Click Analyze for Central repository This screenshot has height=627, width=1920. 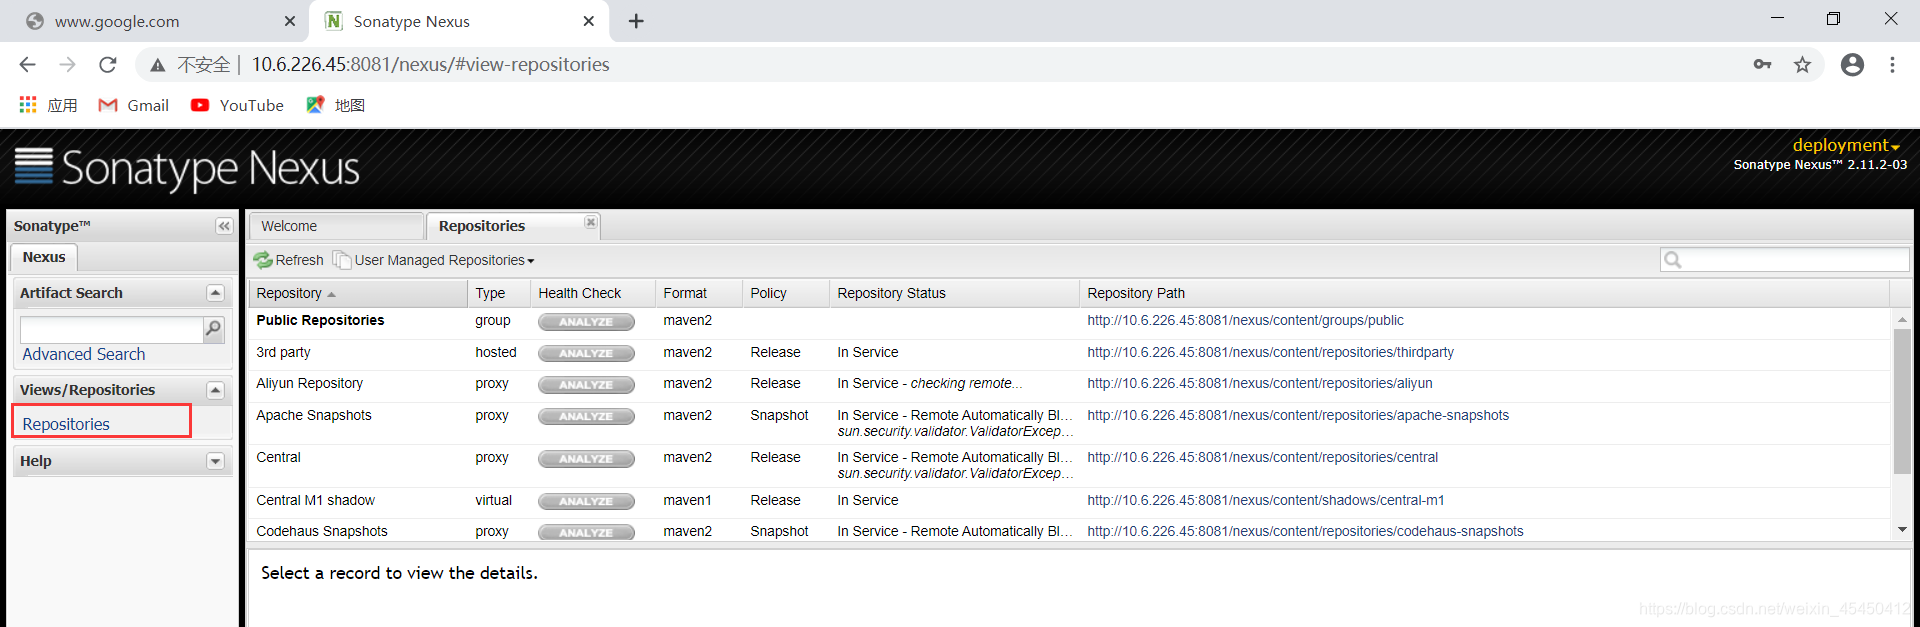click(586, 459)
